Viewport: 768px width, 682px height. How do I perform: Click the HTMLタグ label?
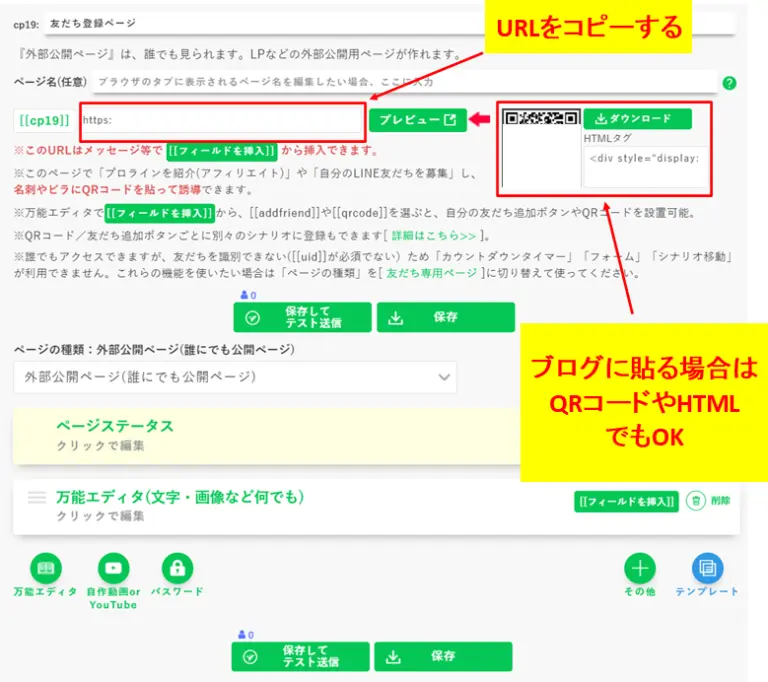[x=607, y=138]
